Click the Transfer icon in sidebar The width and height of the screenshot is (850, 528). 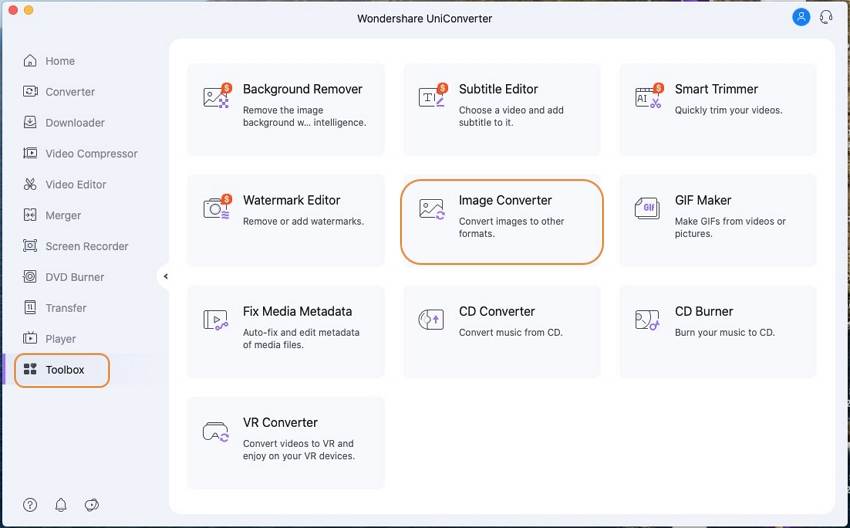tap(30, 308)
